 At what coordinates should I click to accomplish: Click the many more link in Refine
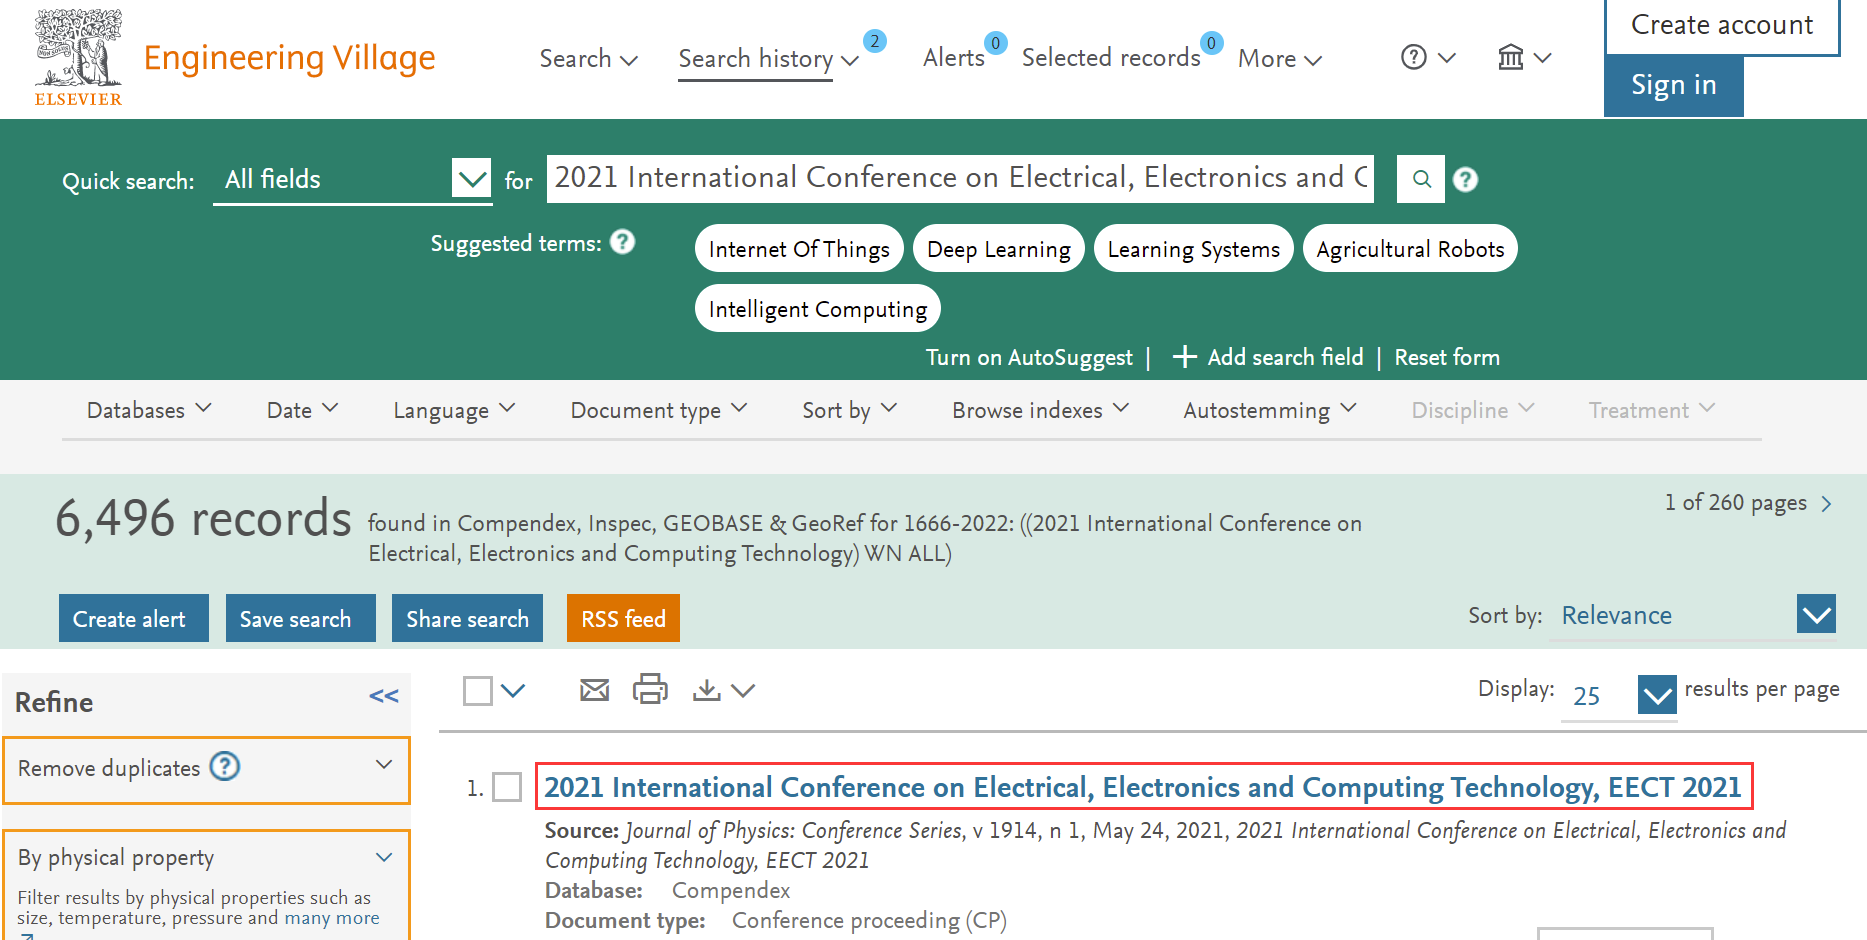(x=332, y=918)
